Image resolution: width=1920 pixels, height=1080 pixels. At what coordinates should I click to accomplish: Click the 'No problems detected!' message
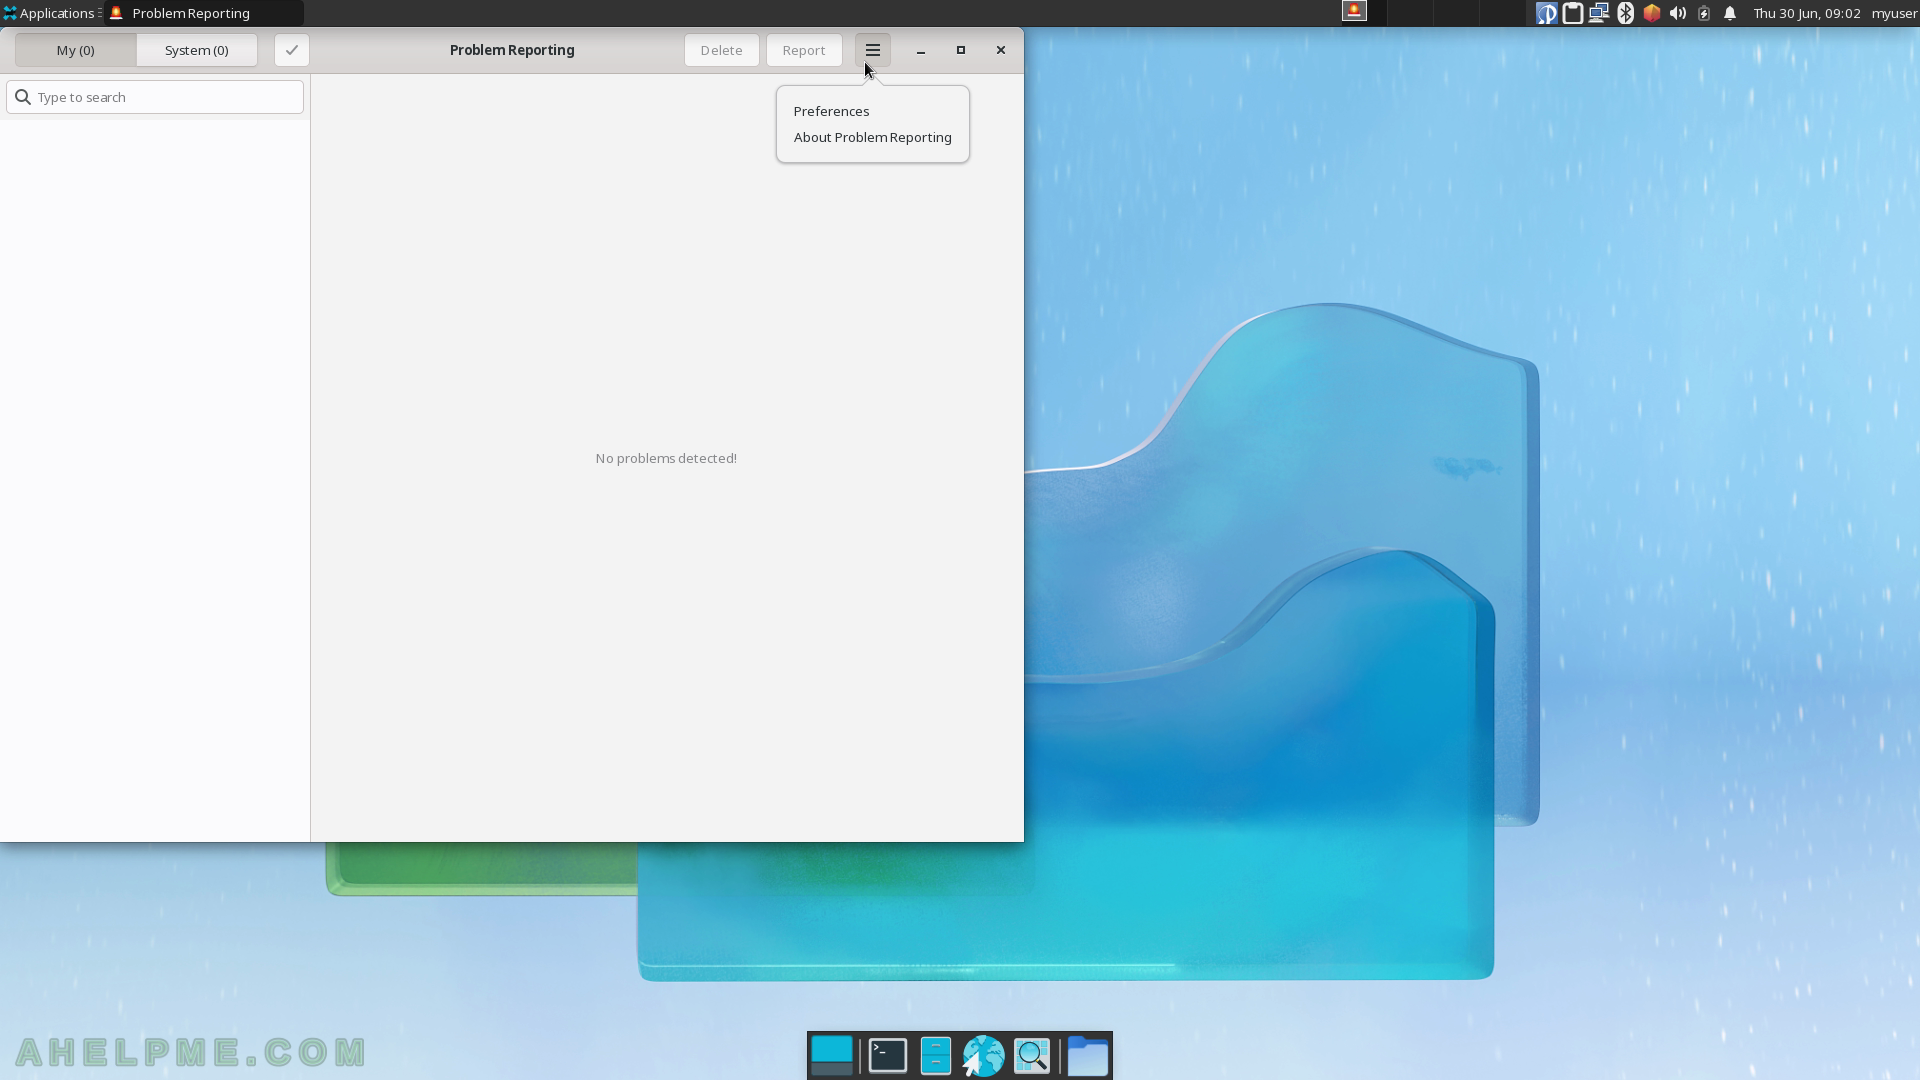coord(666,458)
